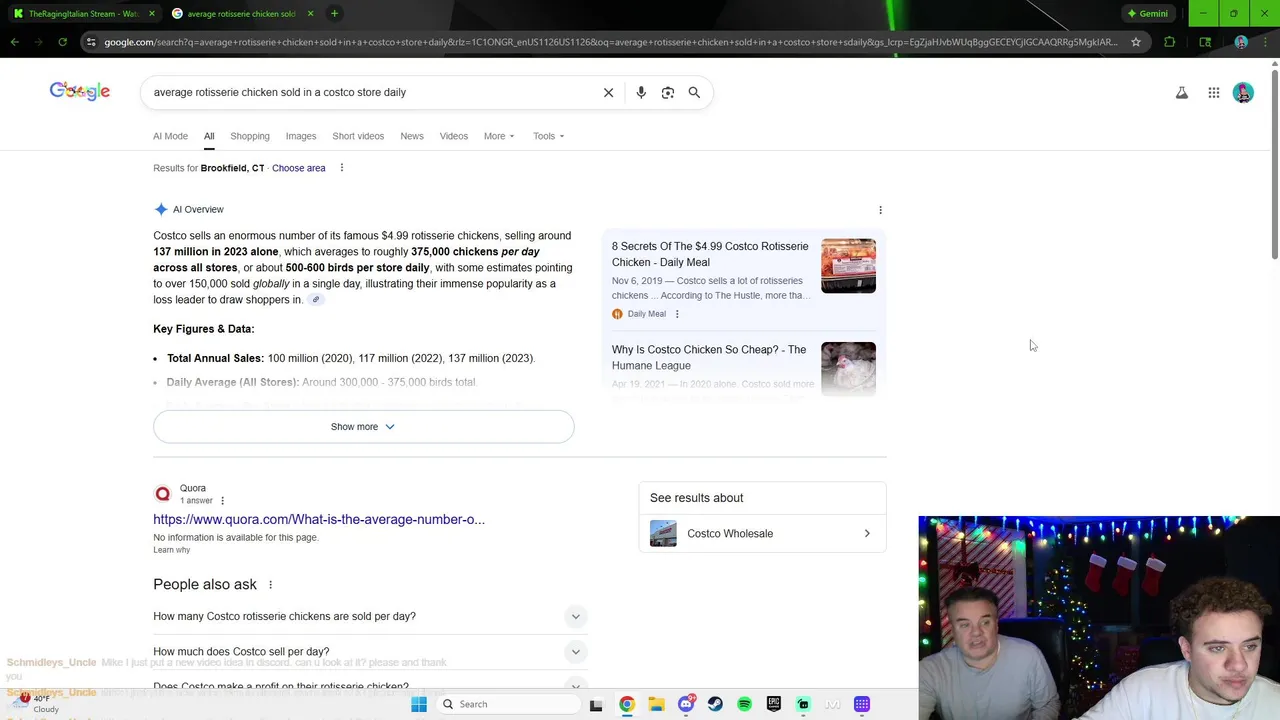Open the Google account profile picture
1280x720 pixels.
[1243, 93]
